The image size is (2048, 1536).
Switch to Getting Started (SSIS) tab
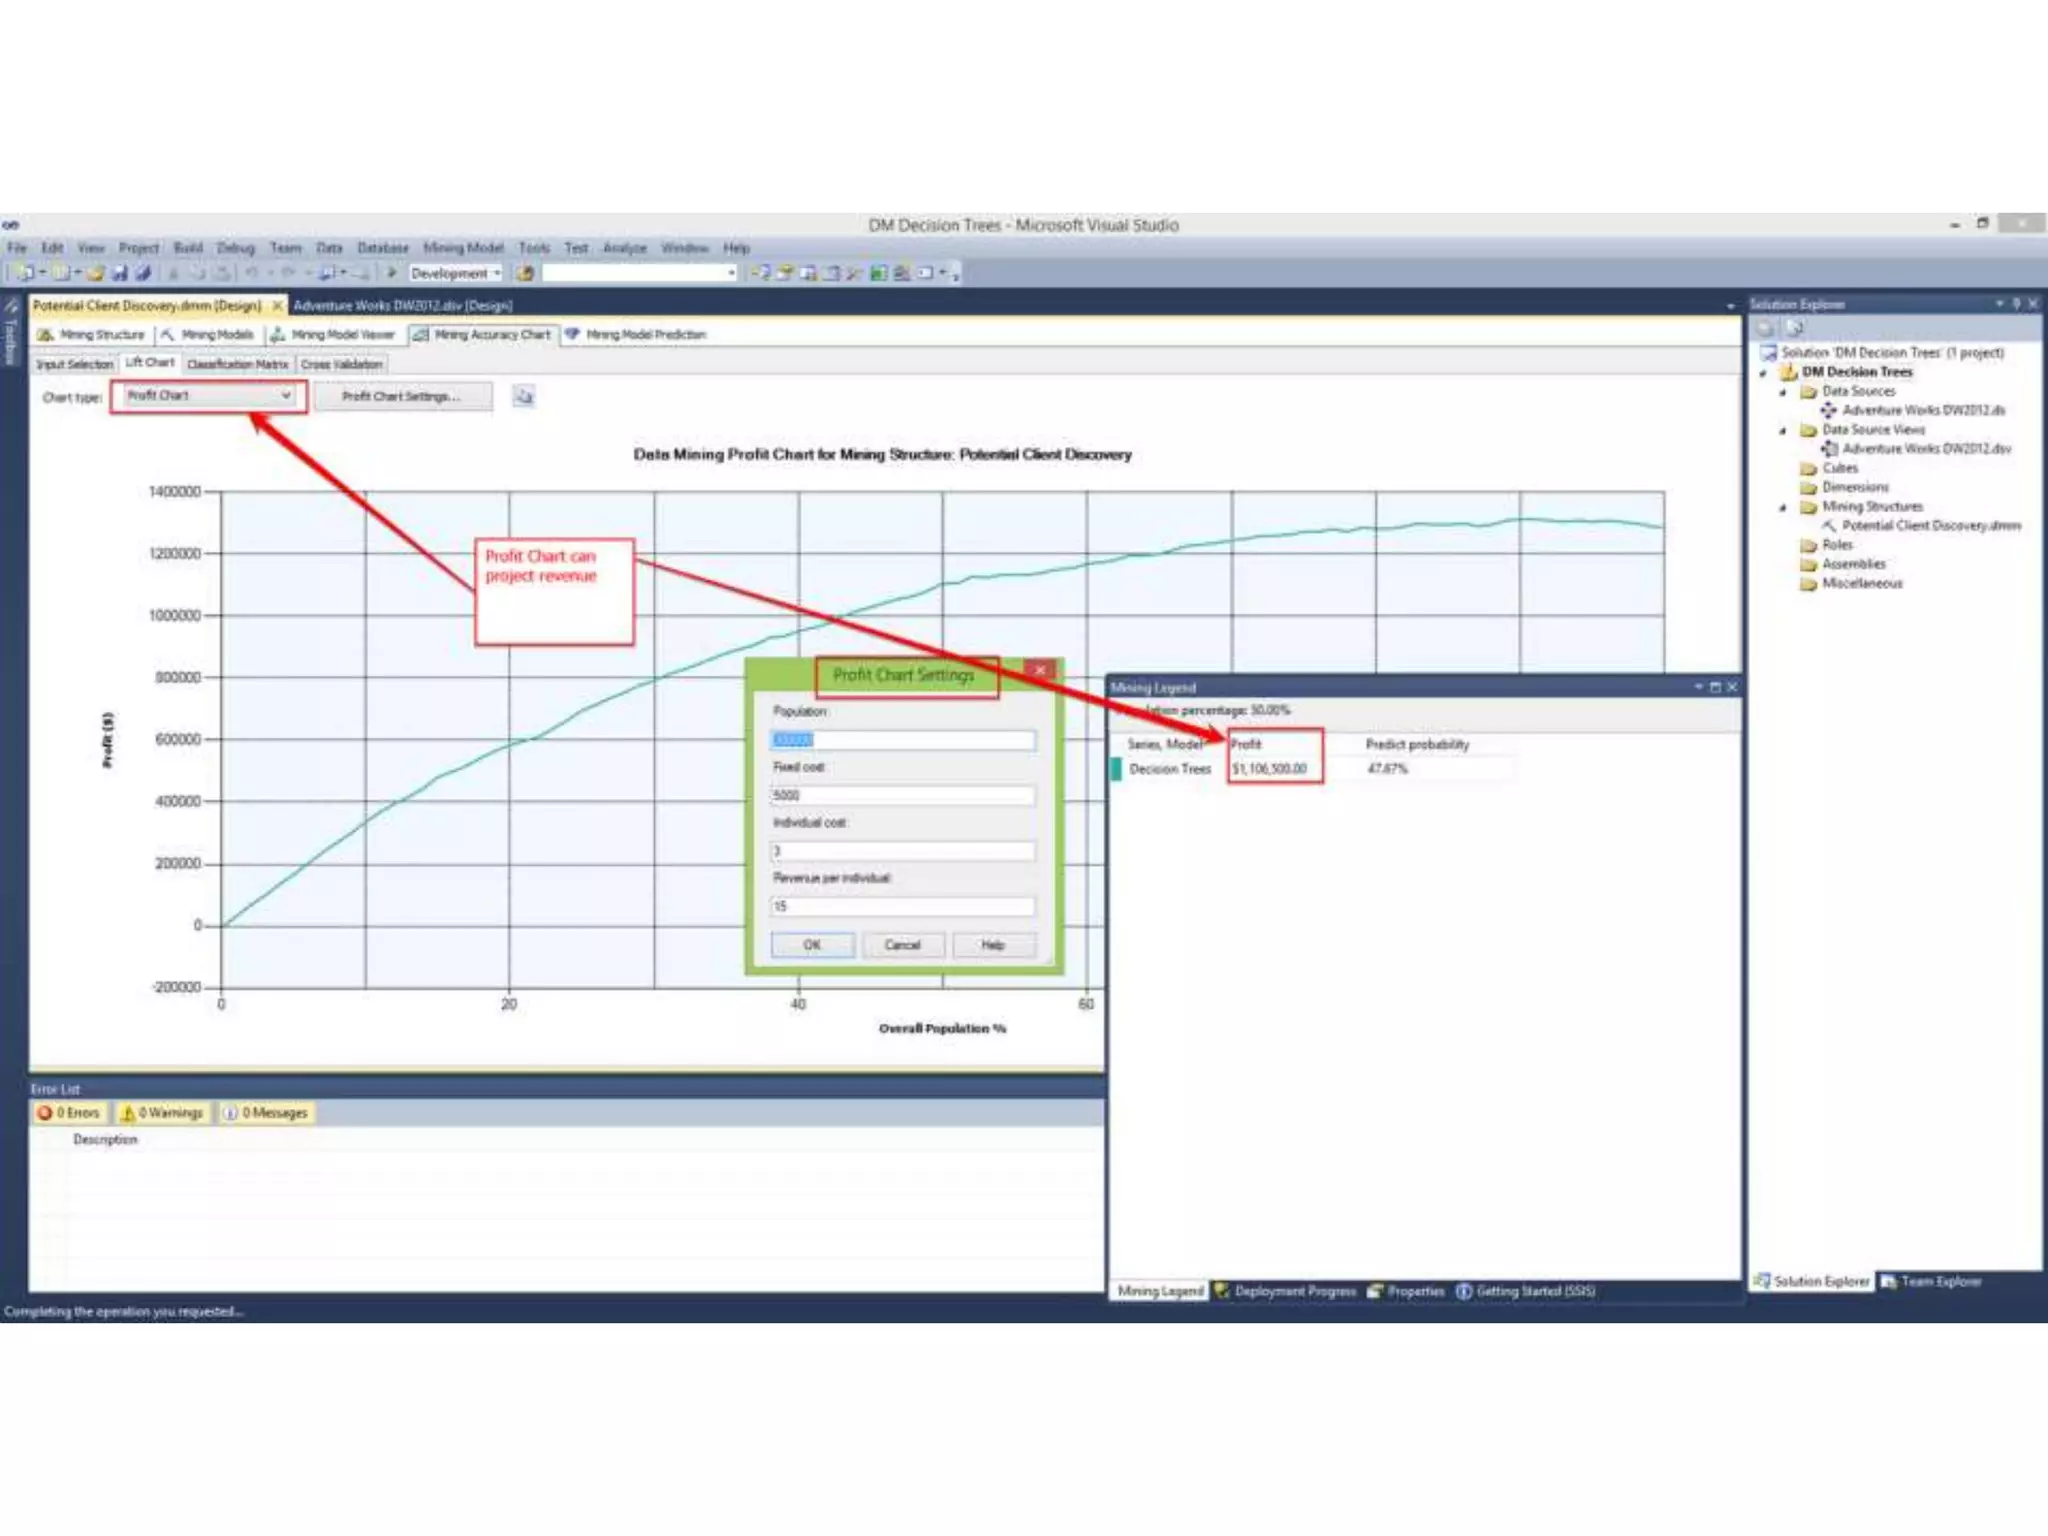point(1526,1291)
